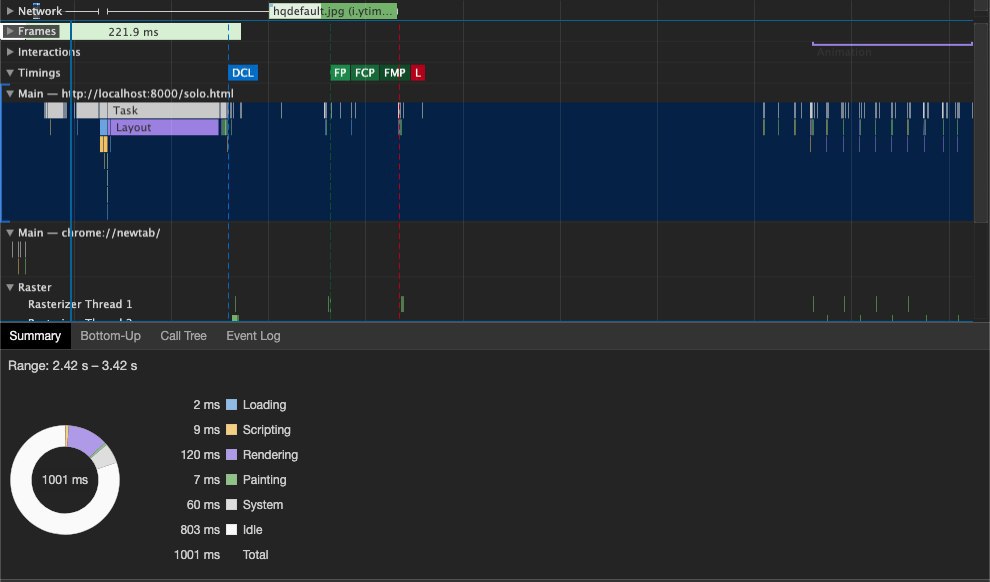Viewport: 990px width, 582px height.
Task: Expand the Network track
Action: coord(10,11)
